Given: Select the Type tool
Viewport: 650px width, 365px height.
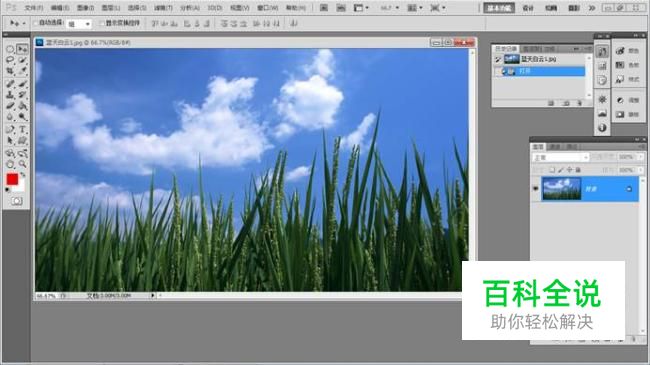Looking at the screenshot, I should [x=22, y=130].
